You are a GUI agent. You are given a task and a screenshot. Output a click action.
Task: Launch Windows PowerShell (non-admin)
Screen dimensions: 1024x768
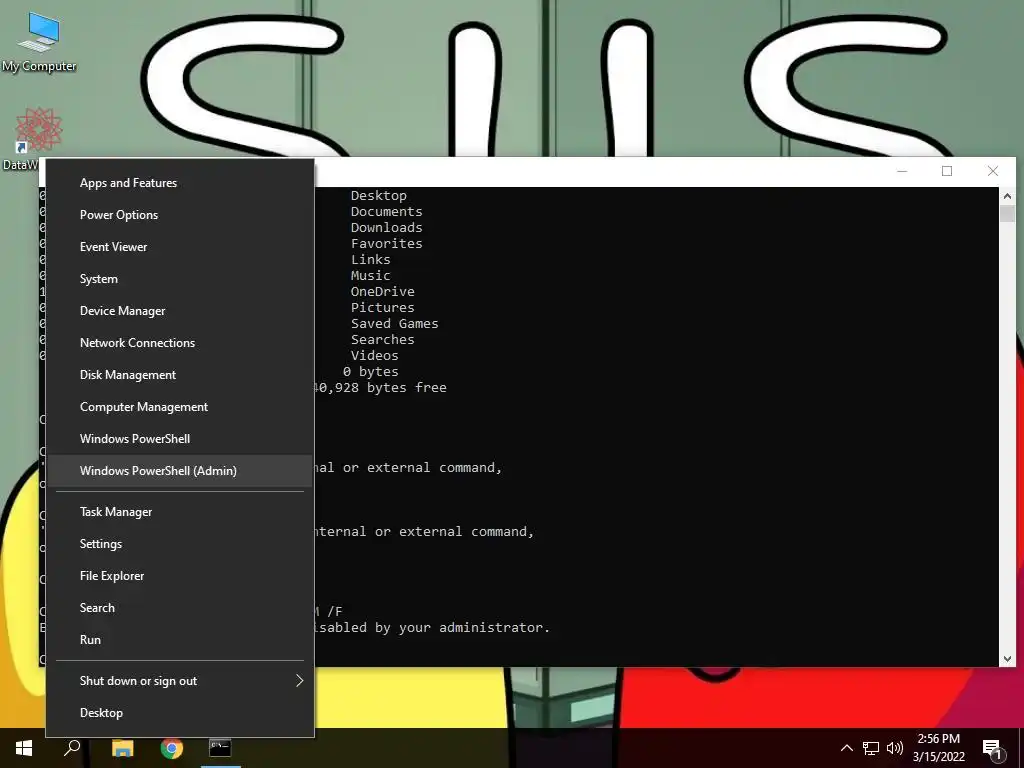[180, 439]
